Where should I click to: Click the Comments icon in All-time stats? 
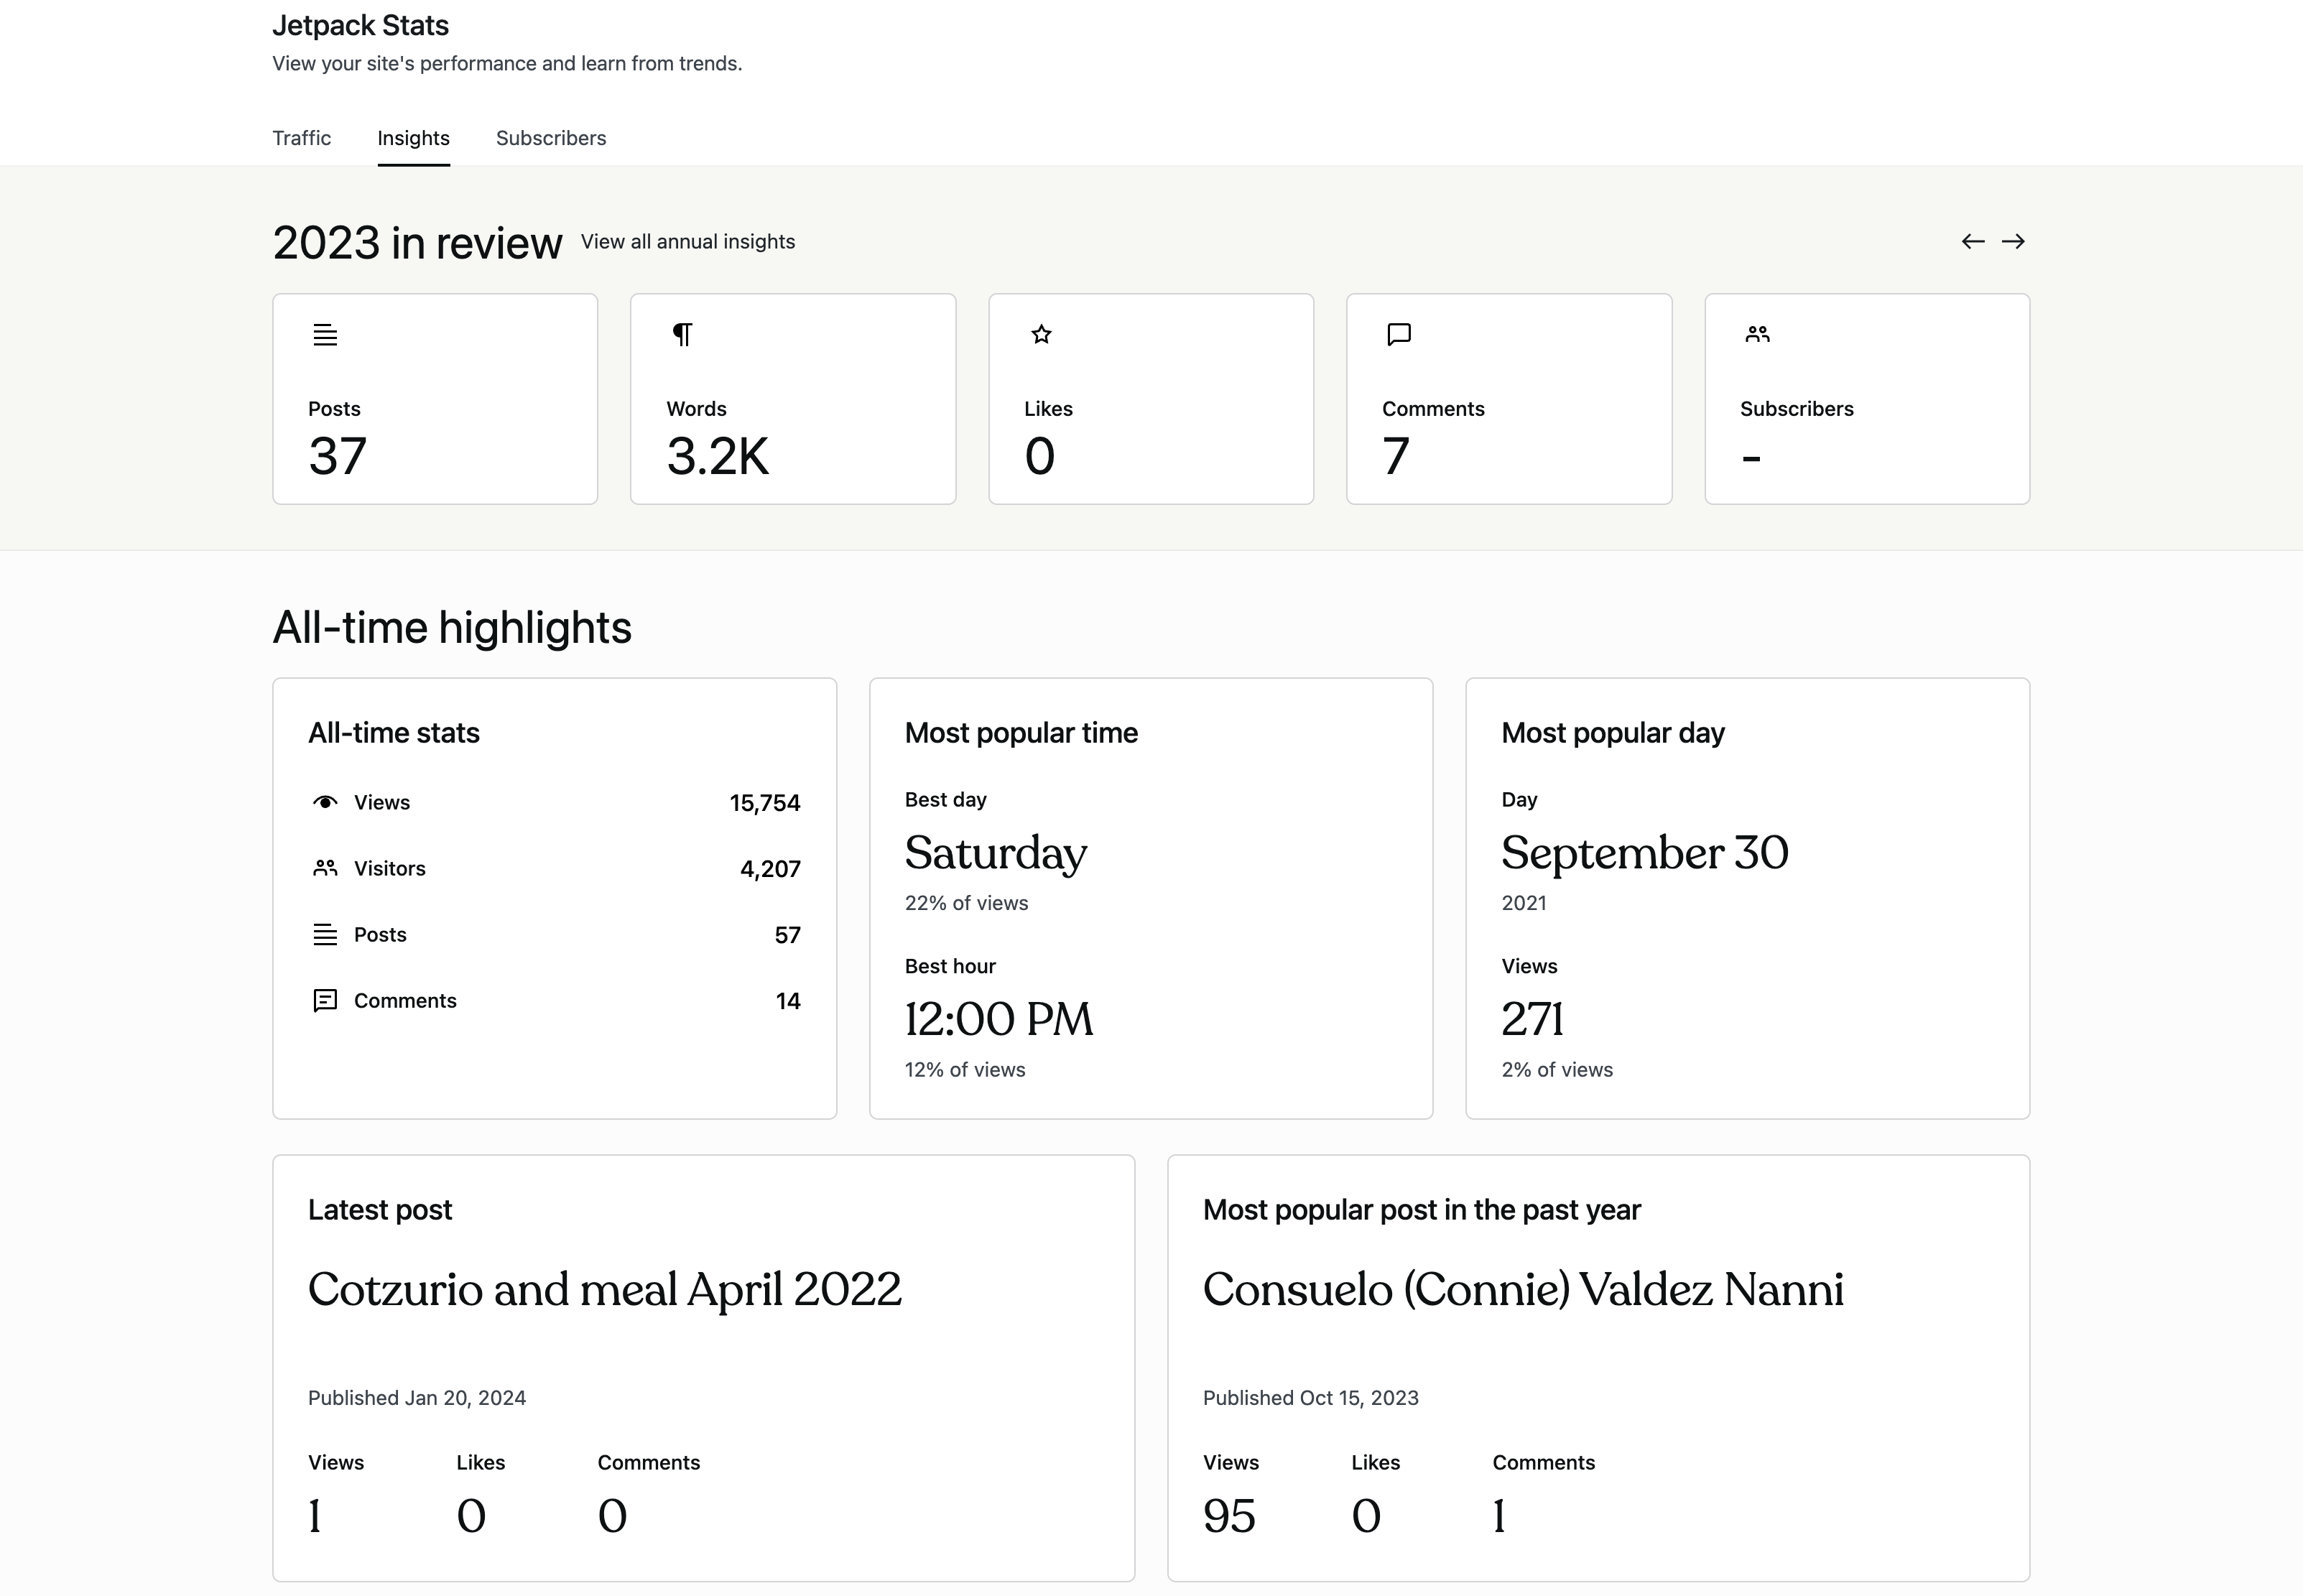(325, 1000)
